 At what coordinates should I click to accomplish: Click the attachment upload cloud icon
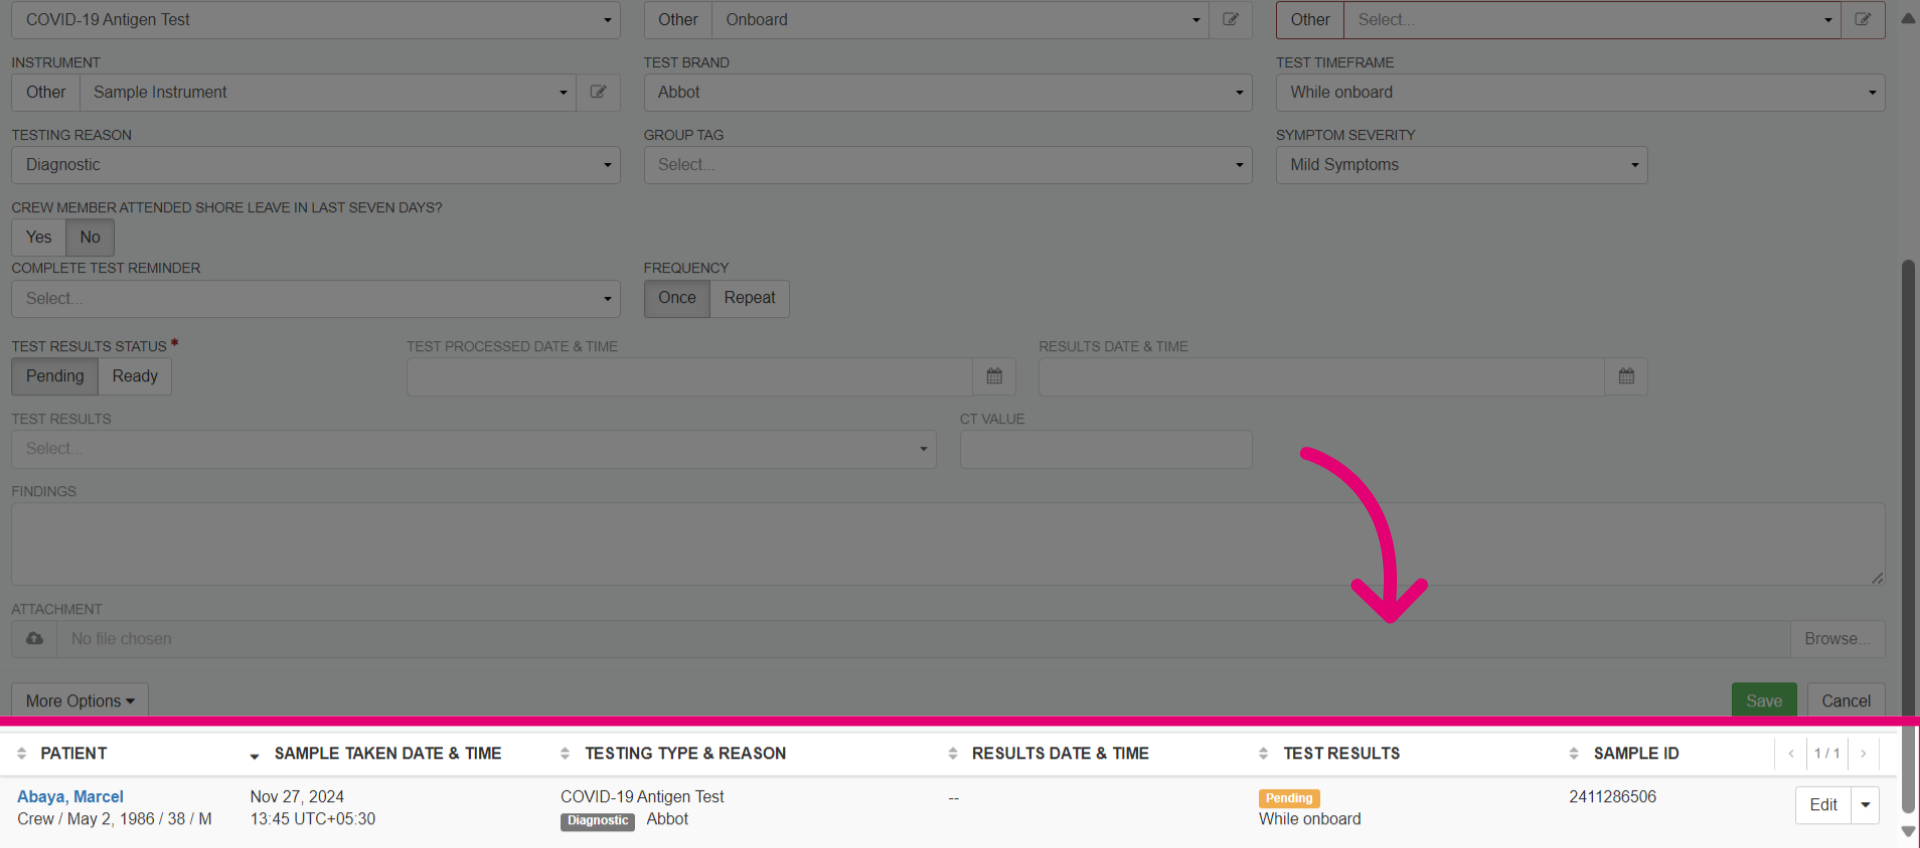pos(35,639)
